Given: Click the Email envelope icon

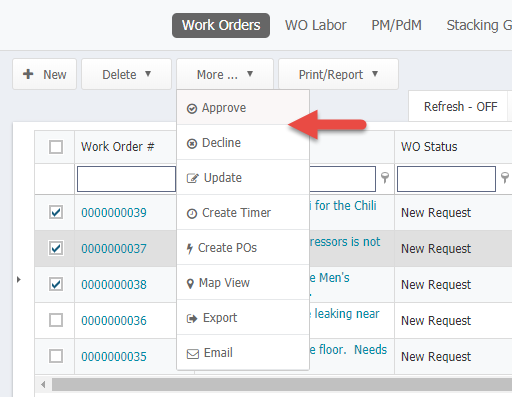Looking at the screenshot, I should 193,354.
